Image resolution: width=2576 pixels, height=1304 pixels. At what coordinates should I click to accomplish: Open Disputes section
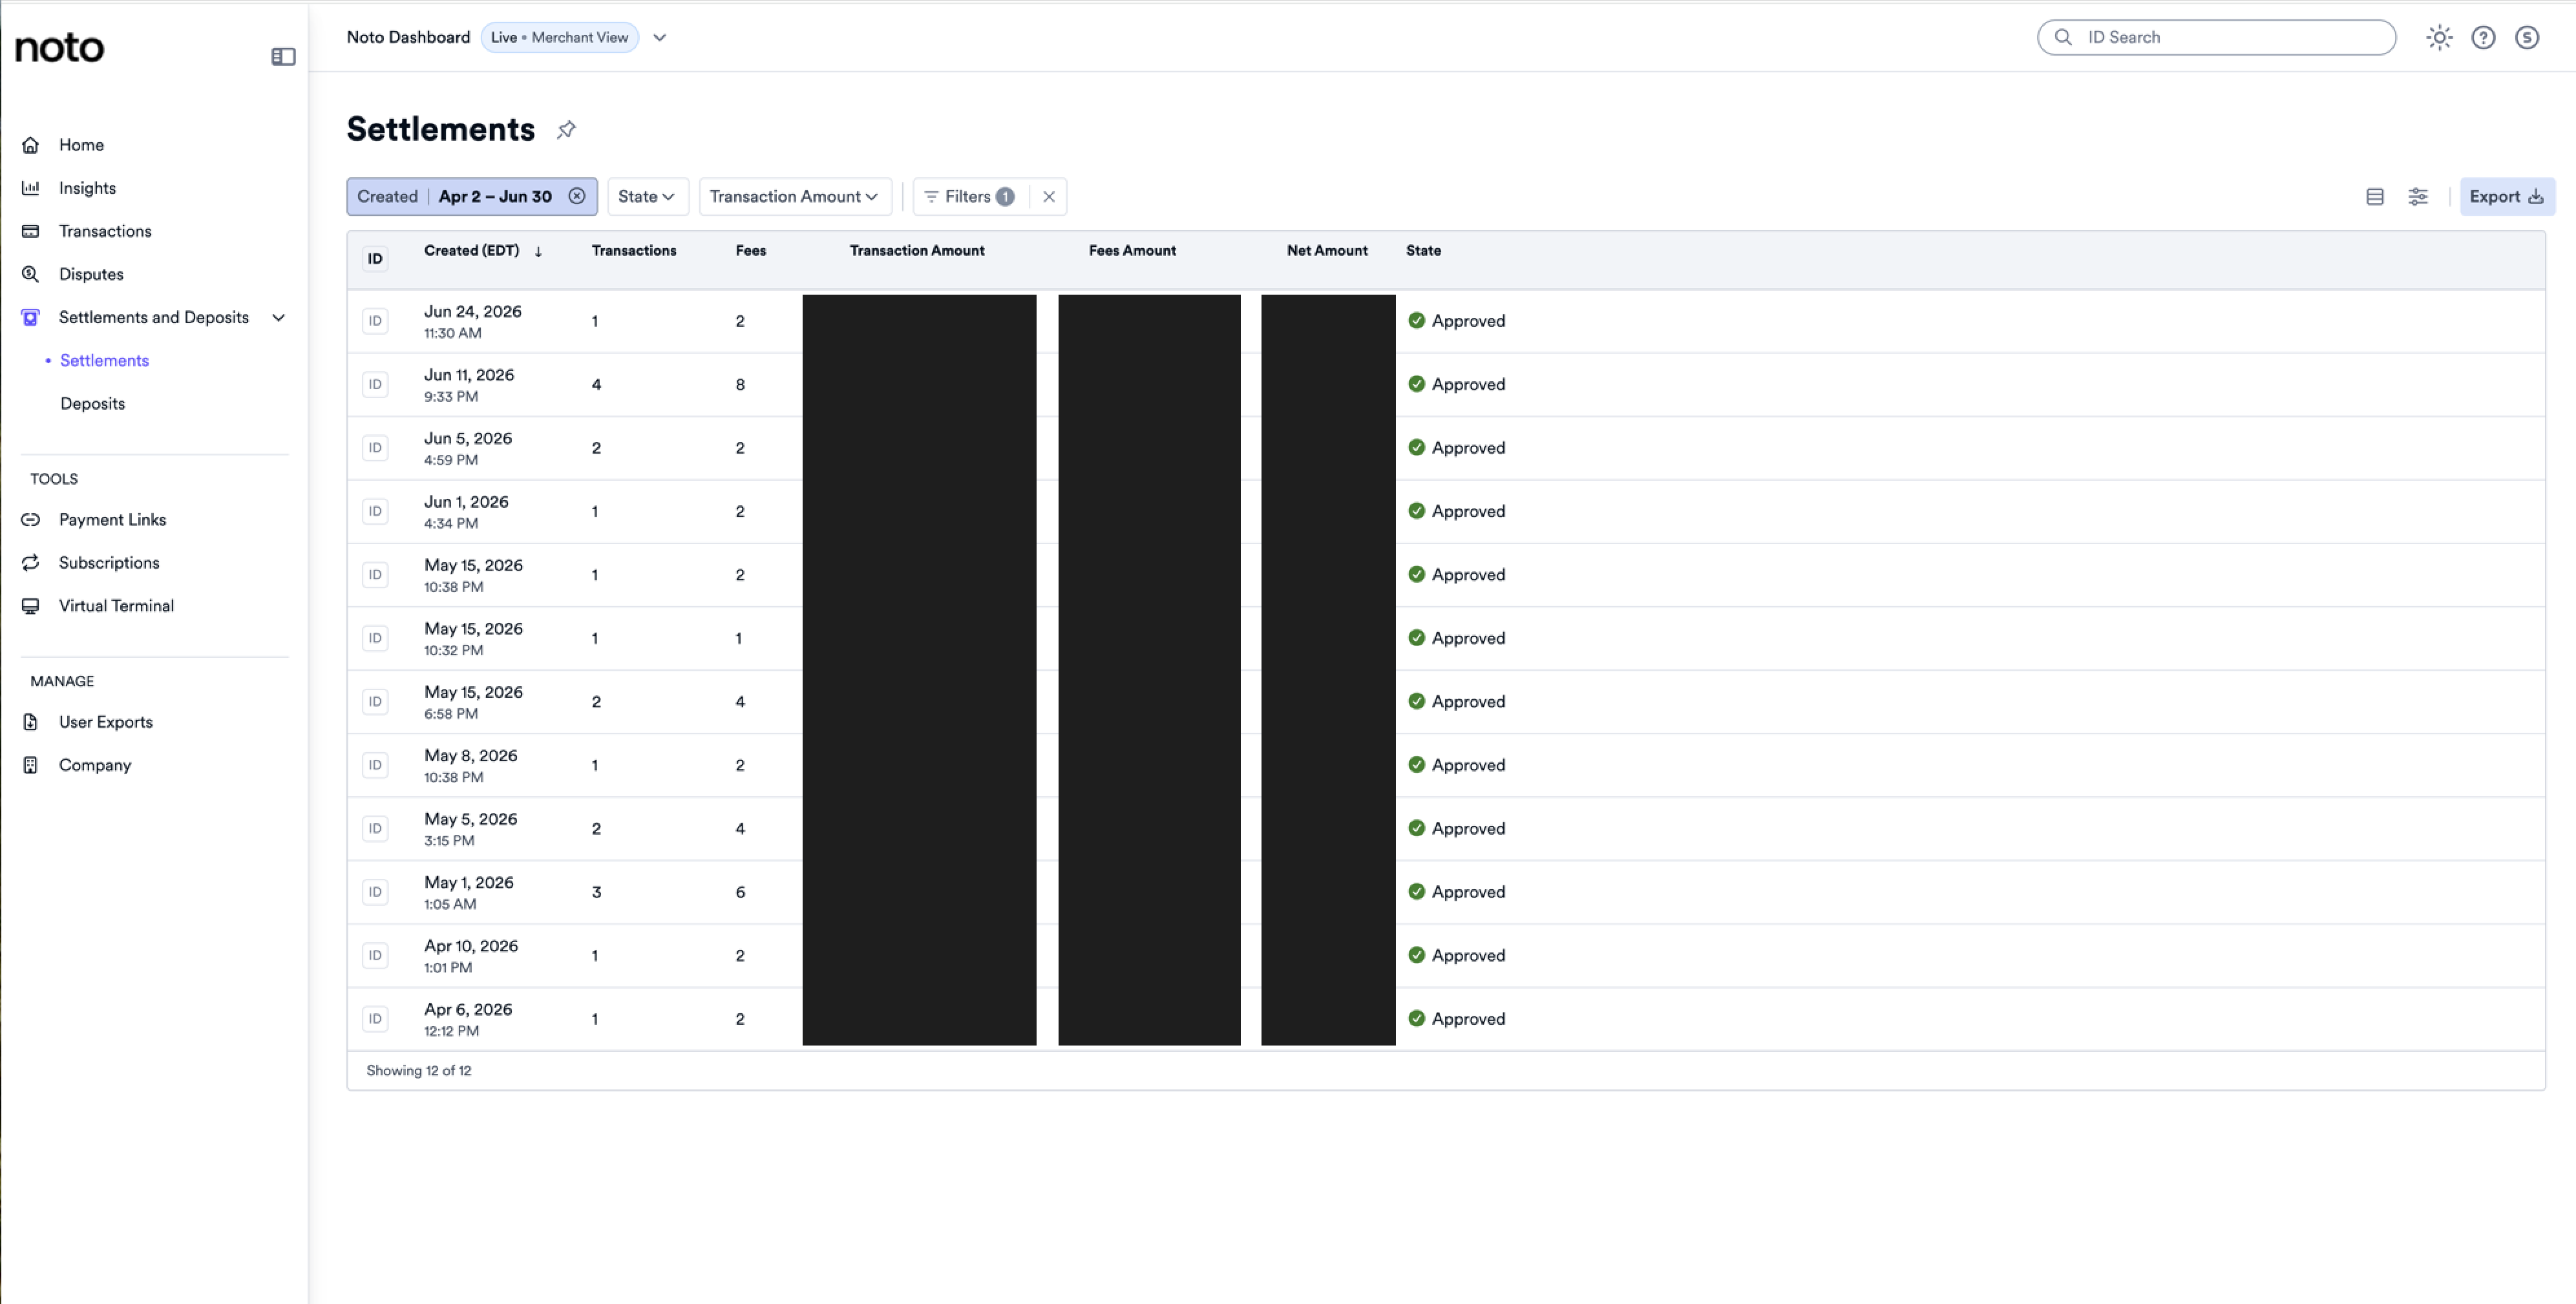click(91, 274)
